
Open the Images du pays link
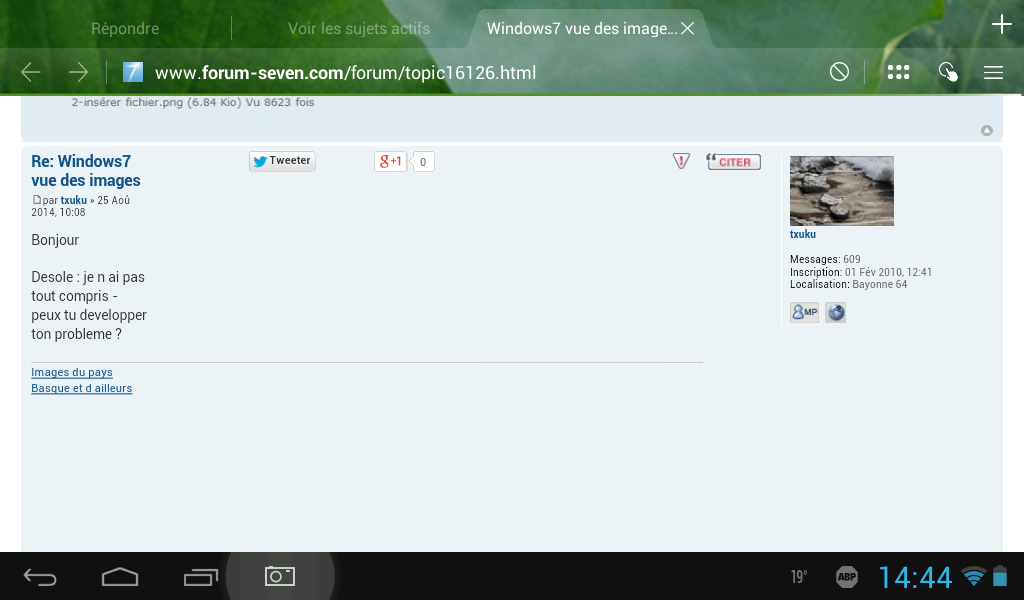tap(72, 372)
